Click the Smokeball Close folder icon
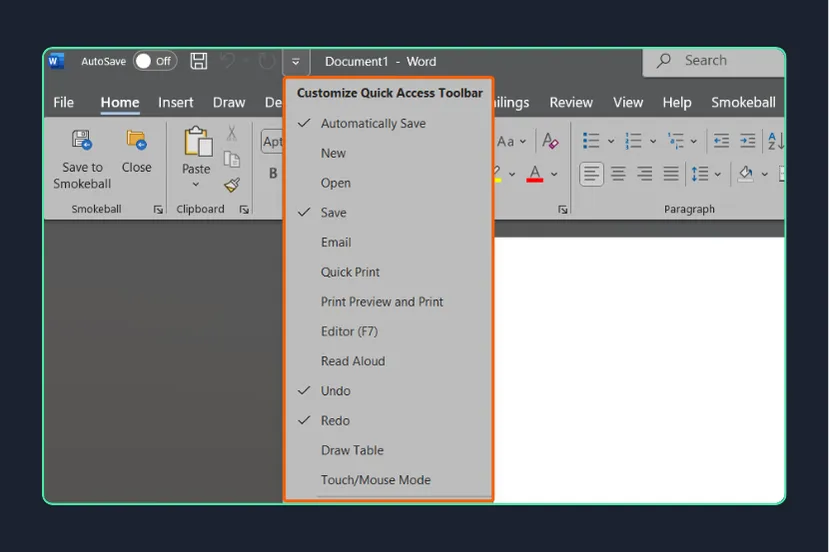Image resolution: width=829 pixels, height=552 pixels. (136, 140)
